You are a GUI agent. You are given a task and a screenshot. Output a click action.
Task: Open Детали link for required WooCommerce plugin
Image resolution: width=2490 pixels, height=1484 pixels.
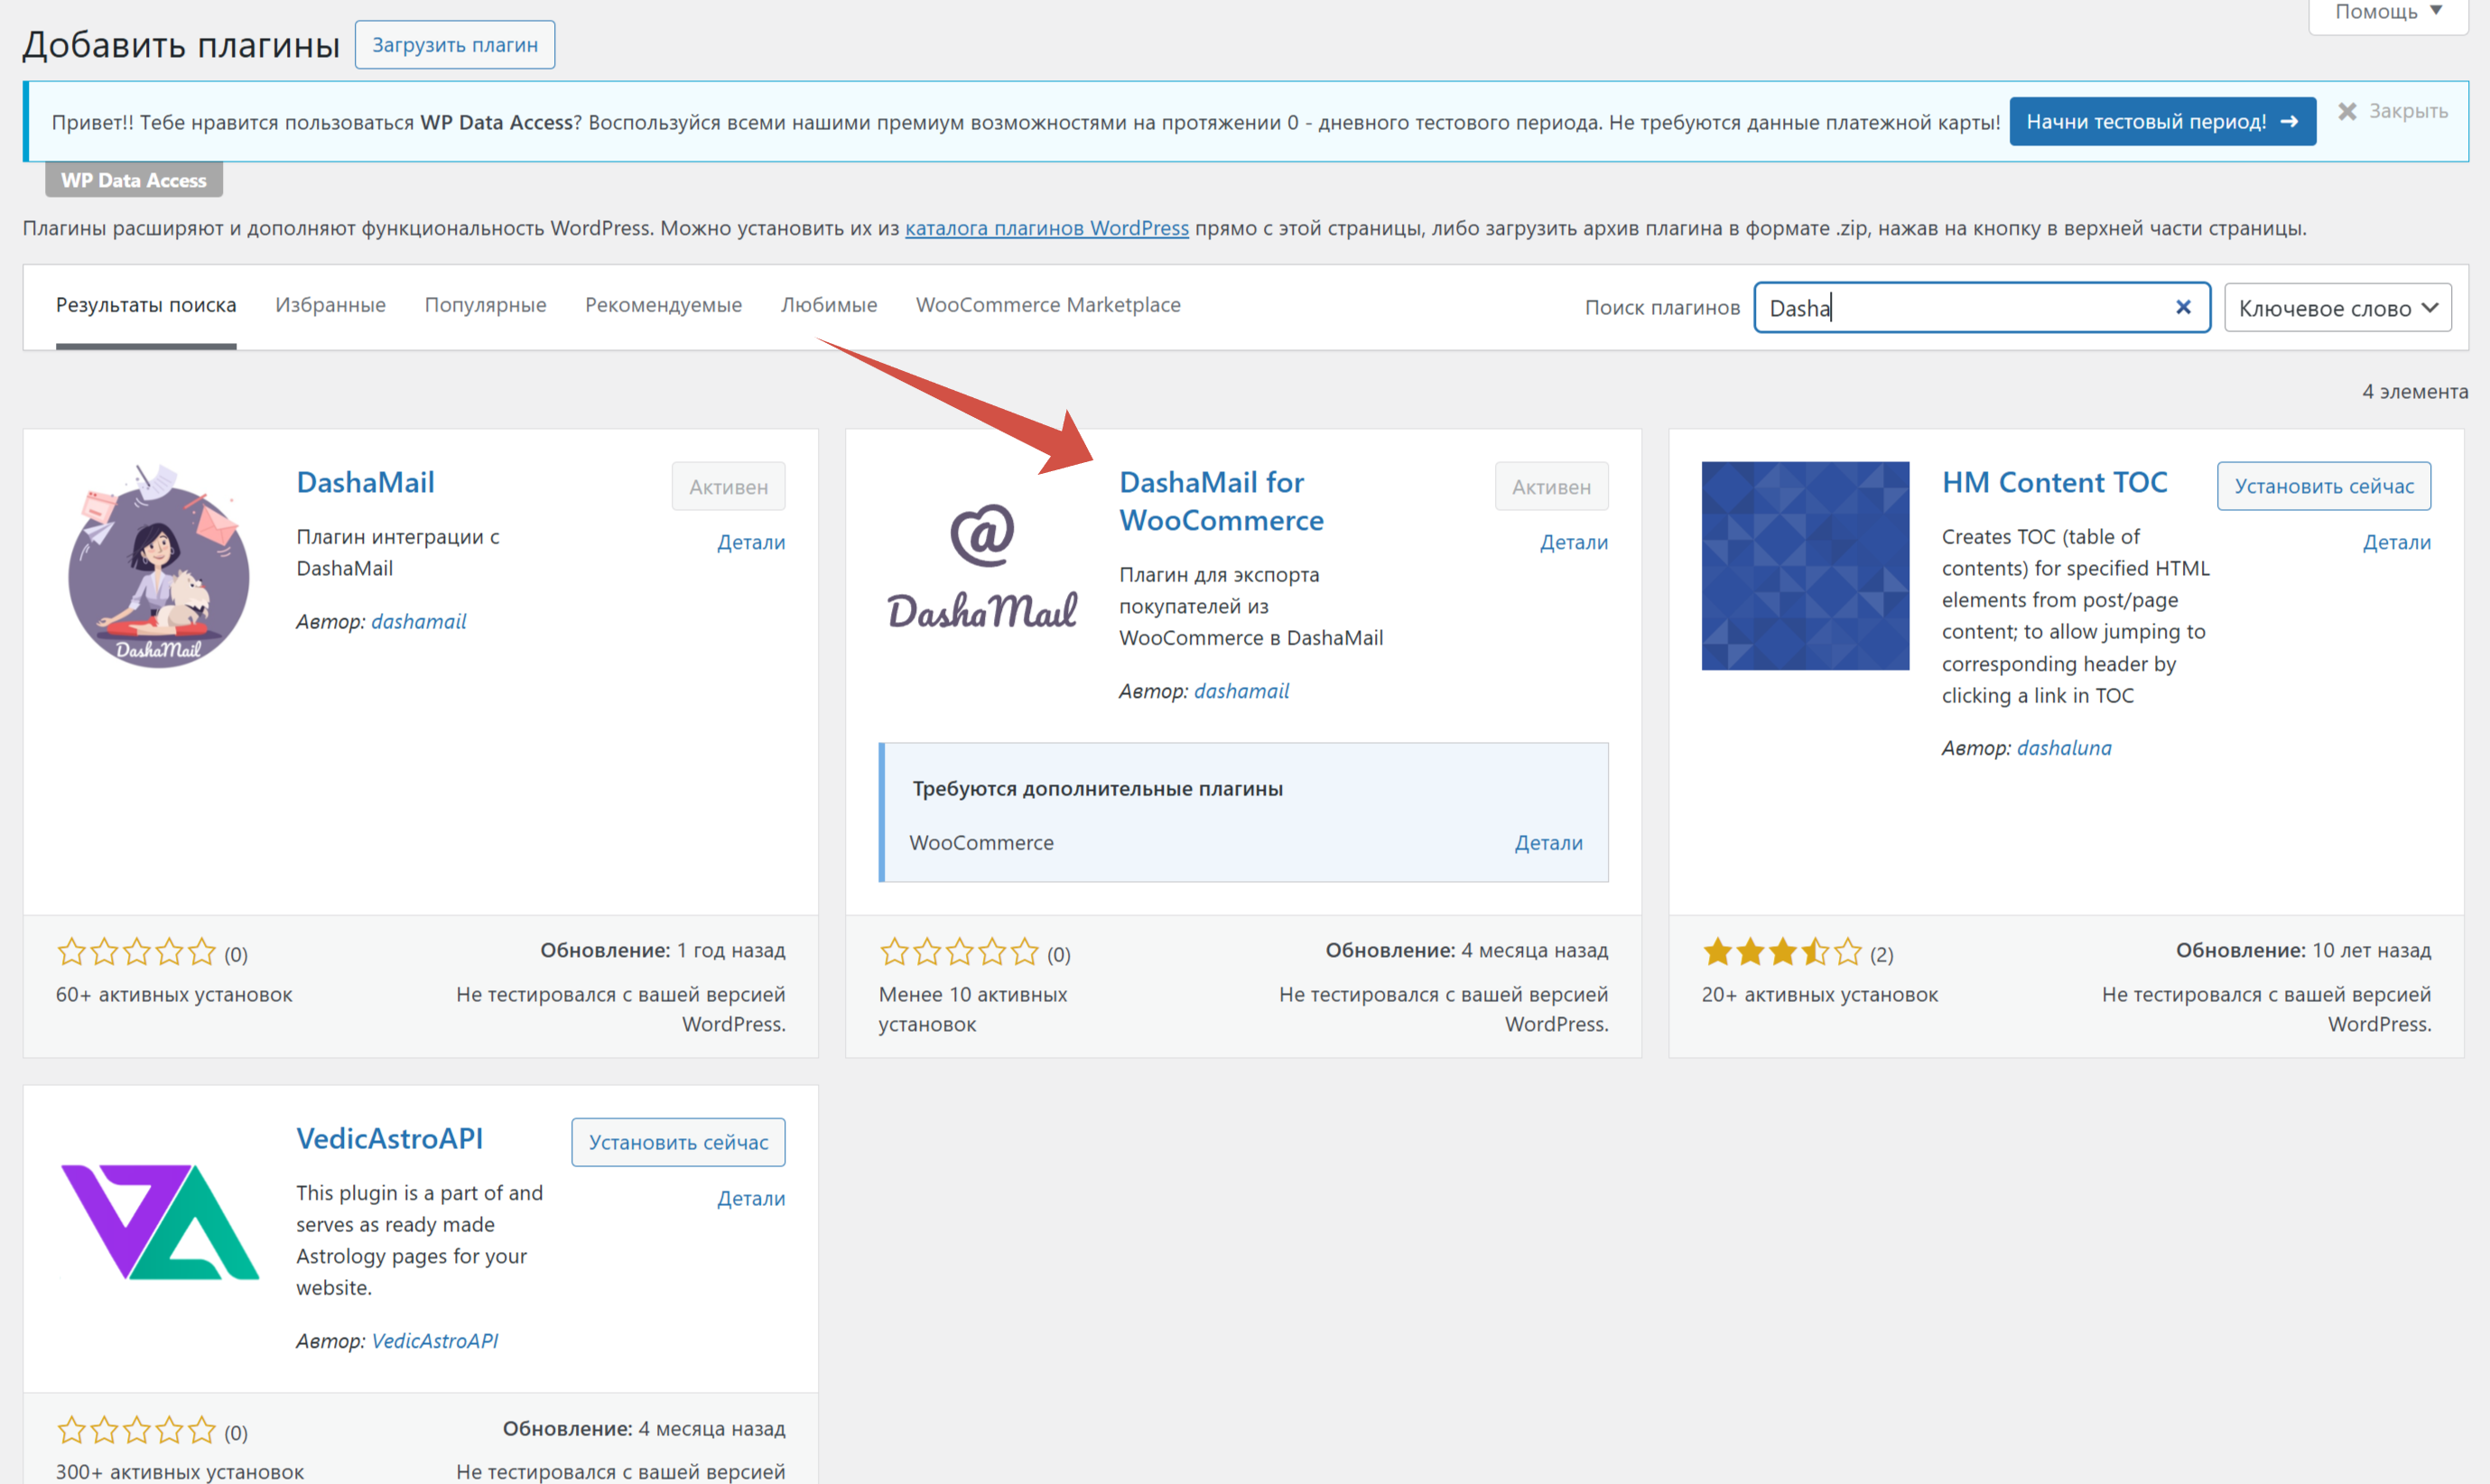coord(1547,843)
